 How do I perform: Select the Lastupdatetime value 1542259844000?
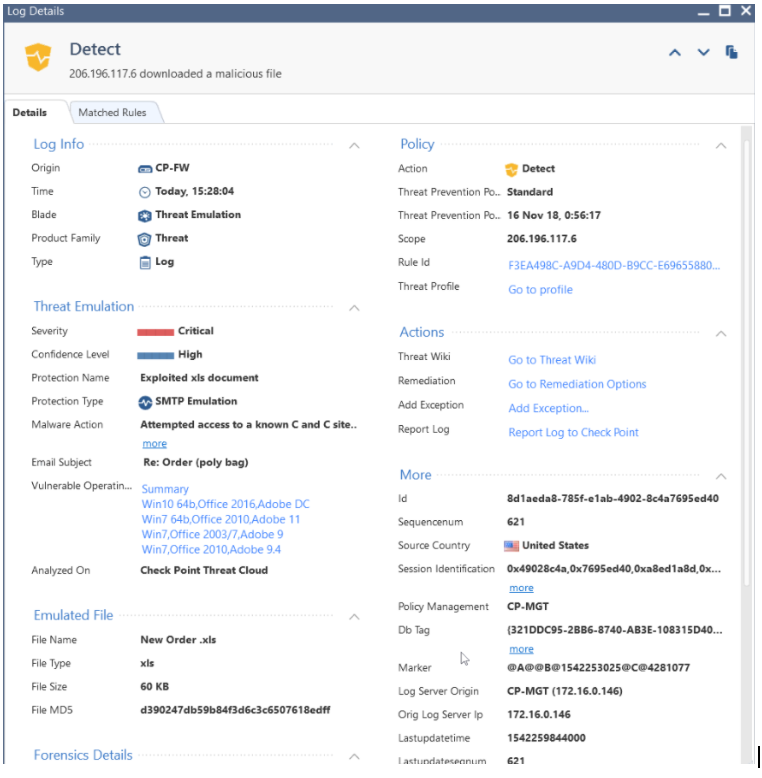546,738
